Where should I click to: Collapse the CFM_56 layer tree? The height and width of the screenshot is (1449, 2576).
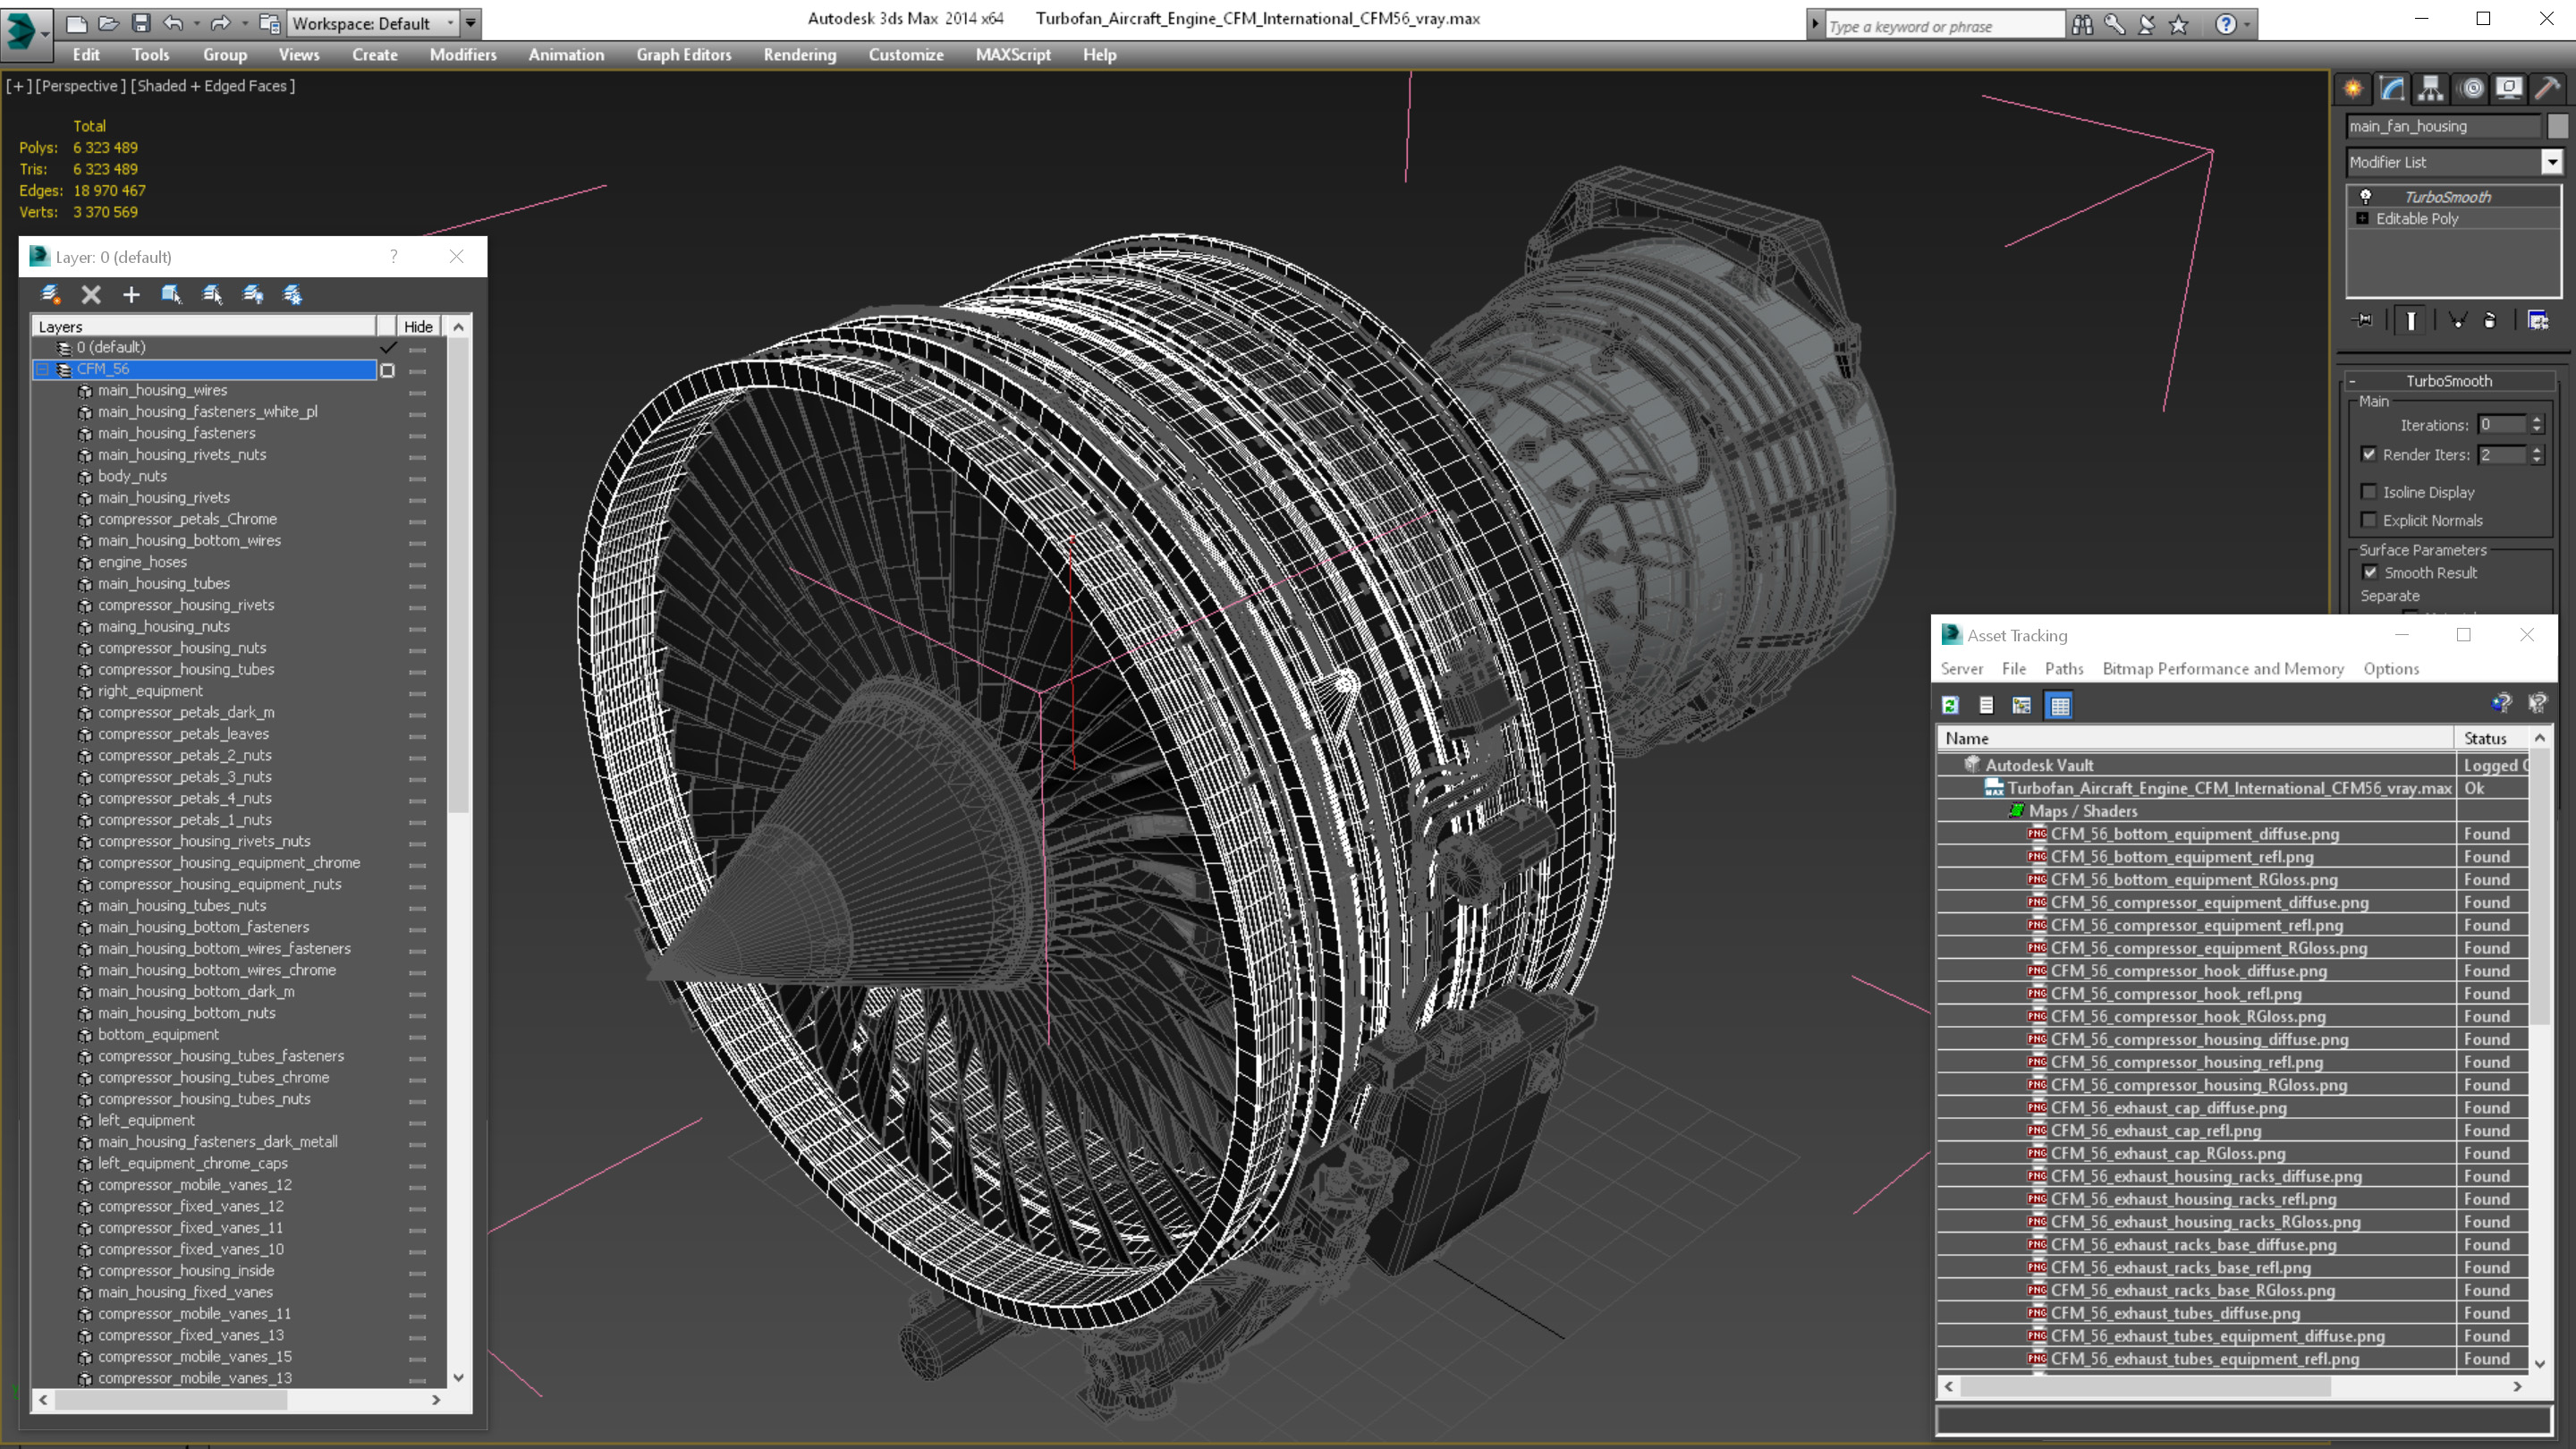click(43, 370)
